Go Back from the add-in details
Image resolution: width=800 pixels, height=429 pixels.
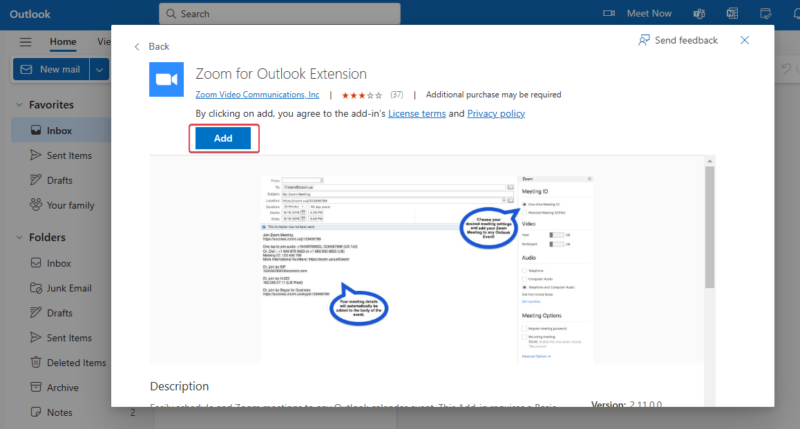[x=152, y=46]
